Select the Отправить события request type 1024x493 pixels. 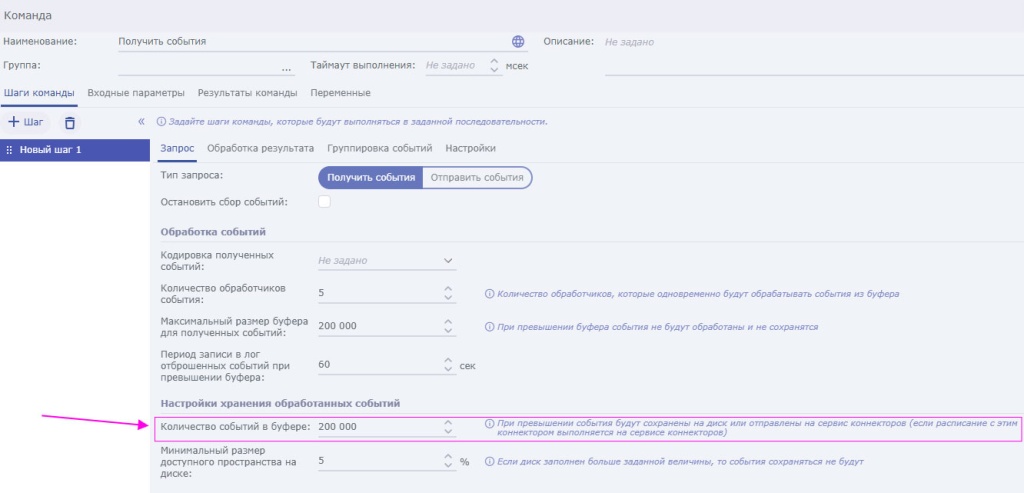[x=477, y=177]
